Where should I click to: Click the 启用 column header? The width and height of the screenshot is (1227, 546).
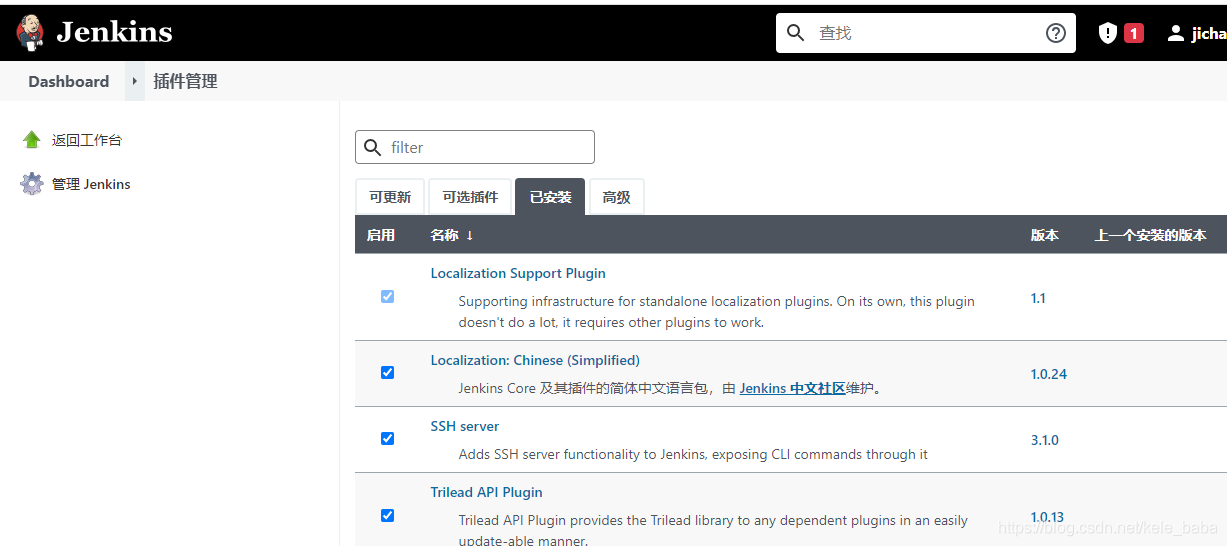pyautogui.click(x=381, y=235)
